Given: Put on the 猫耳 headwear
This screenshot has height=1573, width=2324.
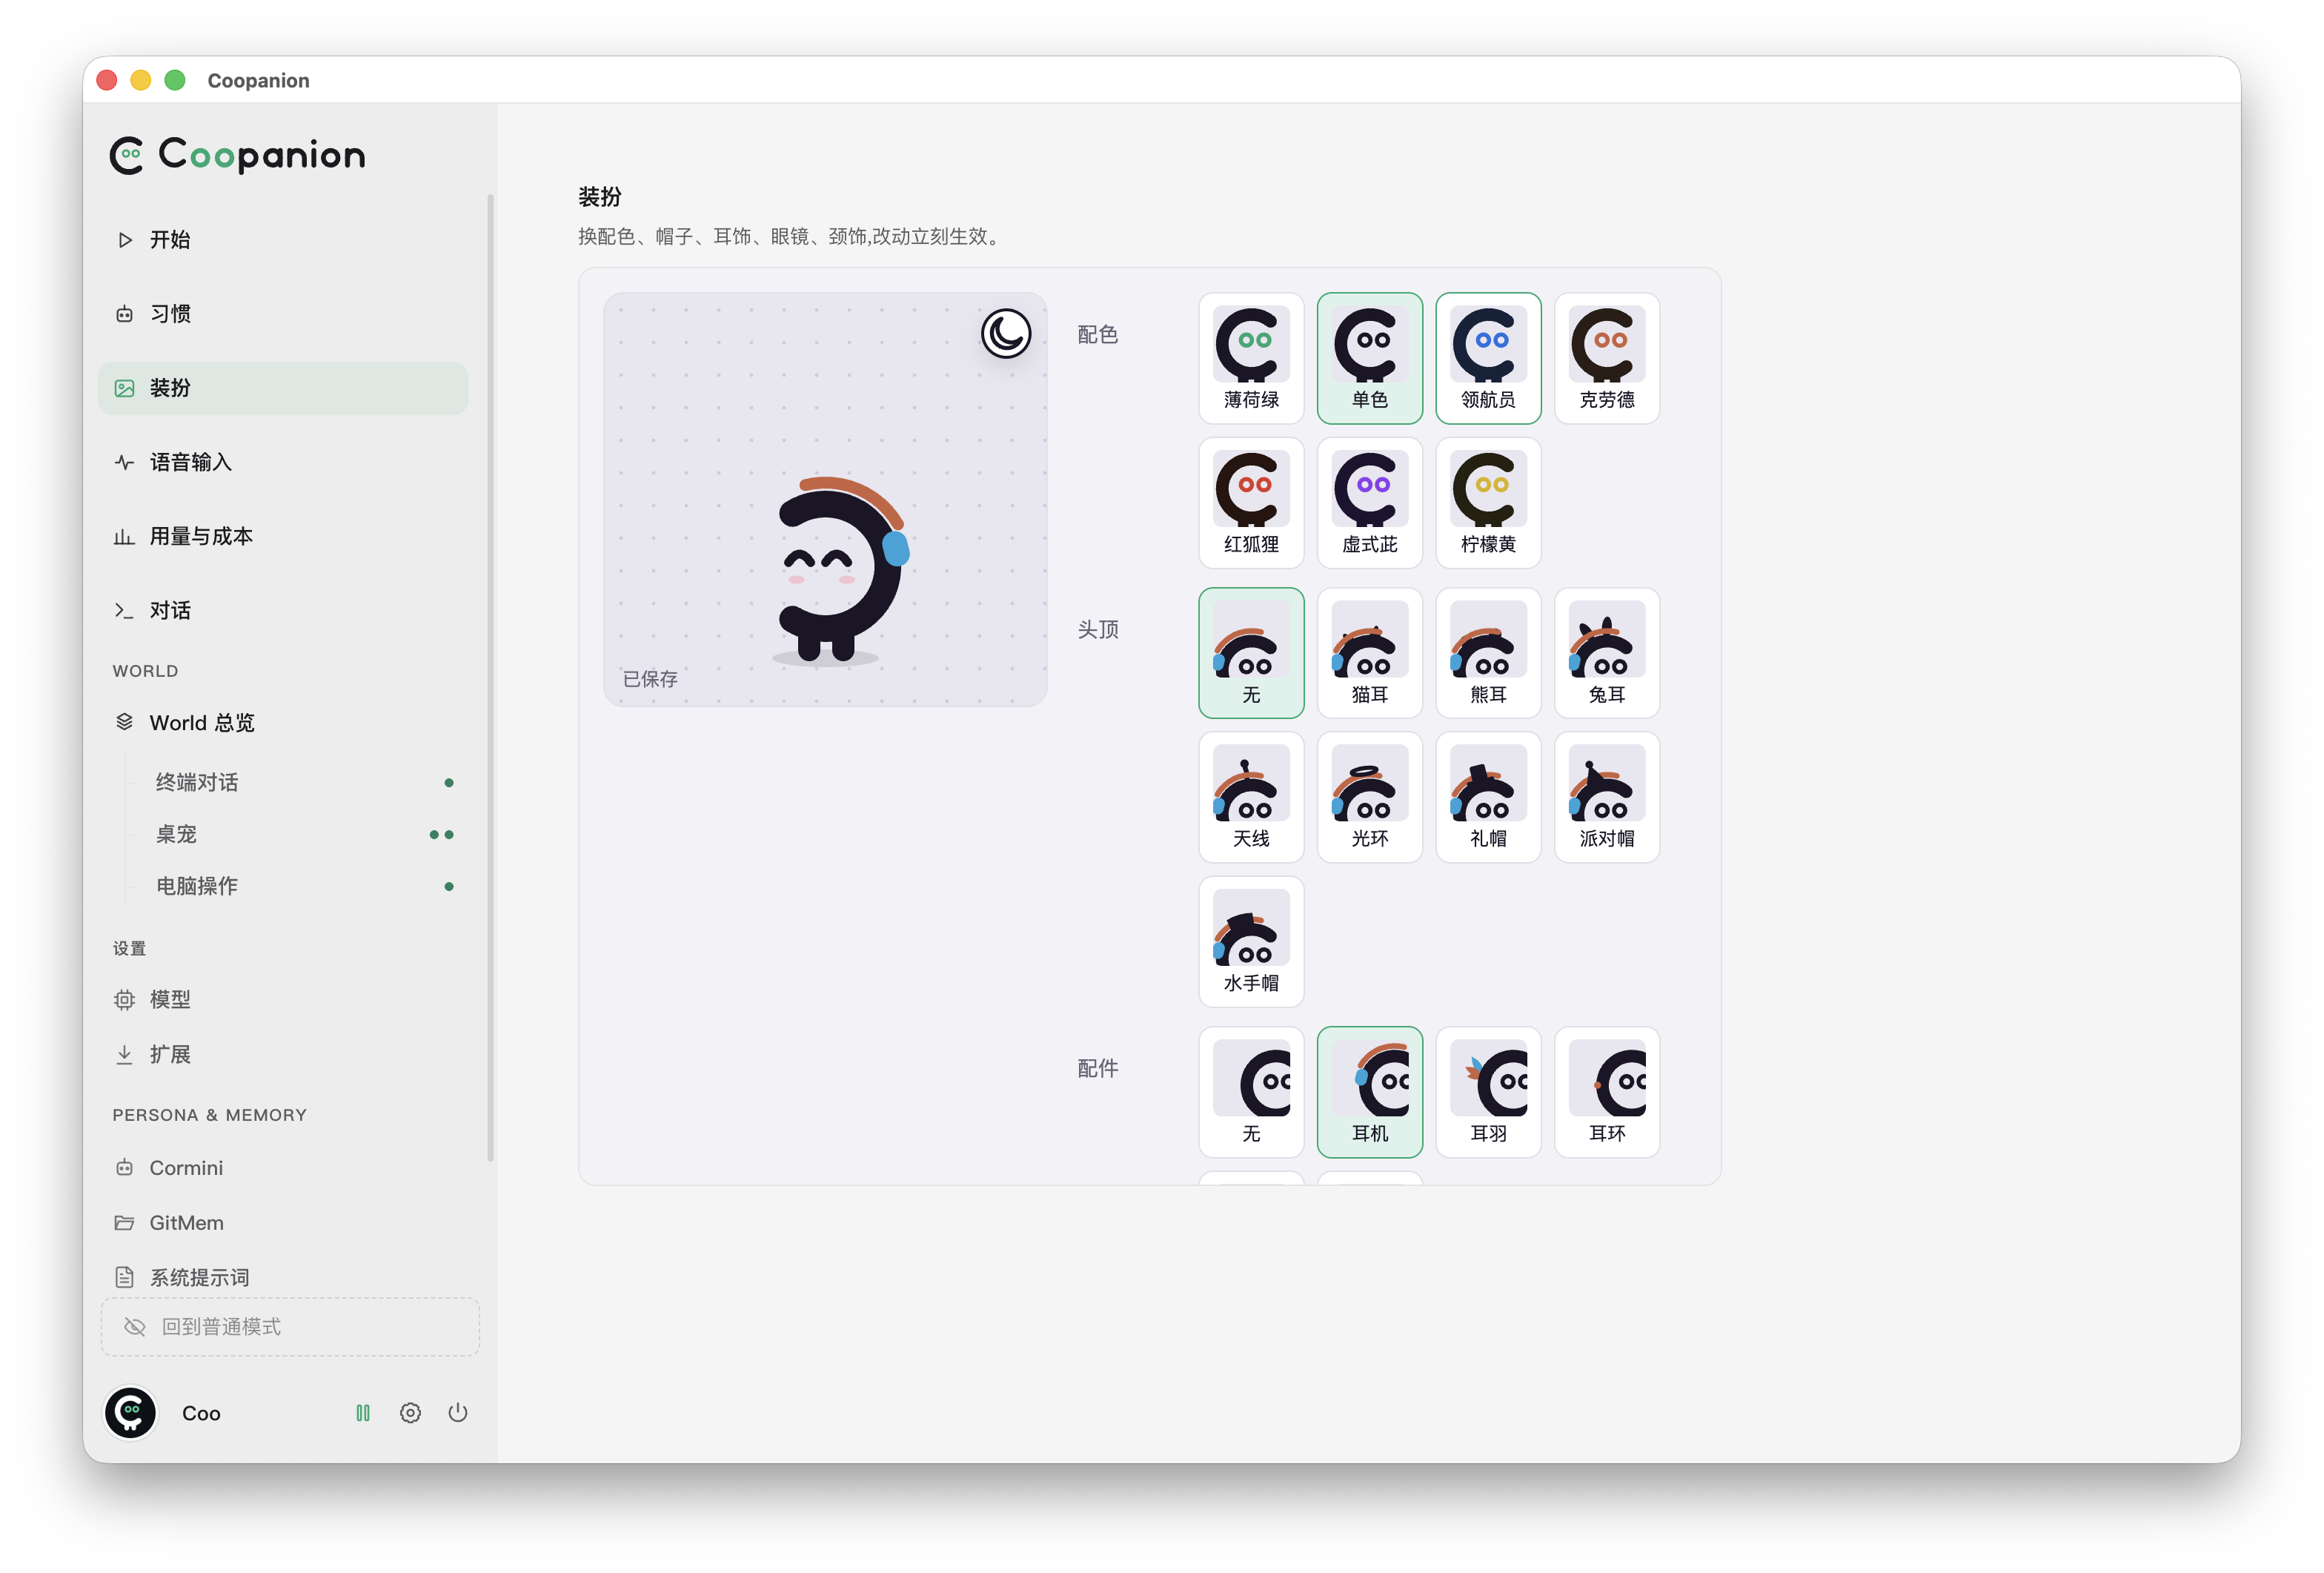Looking at the screenshot, I should 1369,653.
